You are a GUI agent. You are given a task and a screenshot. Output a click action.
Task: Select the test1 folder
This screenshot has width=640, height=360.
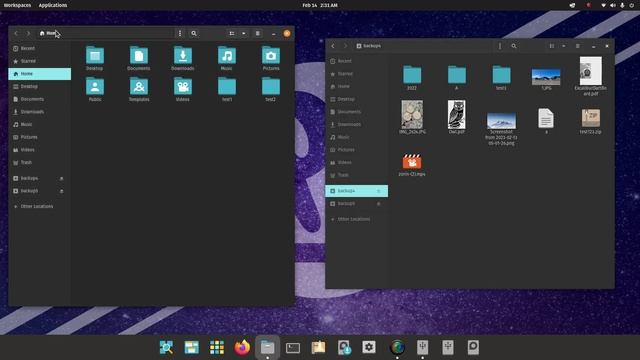[227, 87]
